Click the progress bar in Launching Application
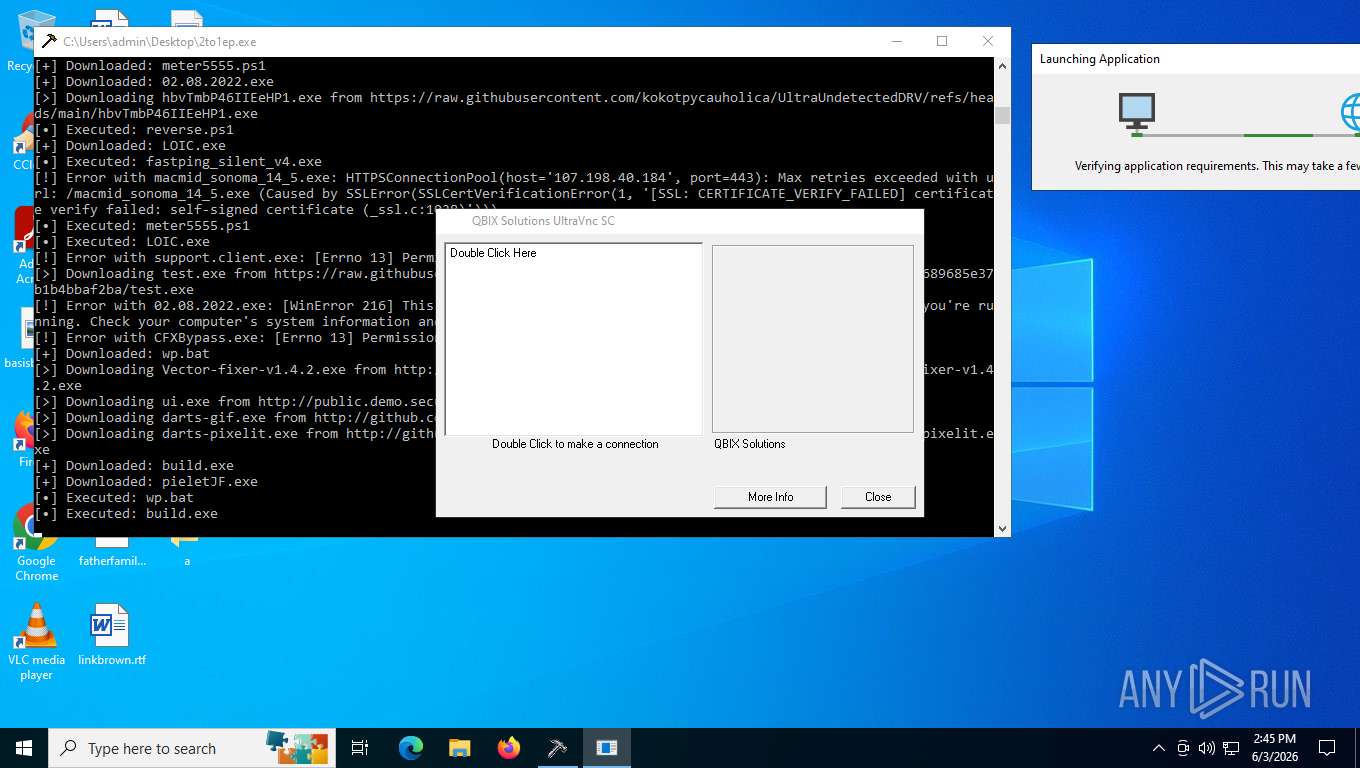 (1245, 135)
